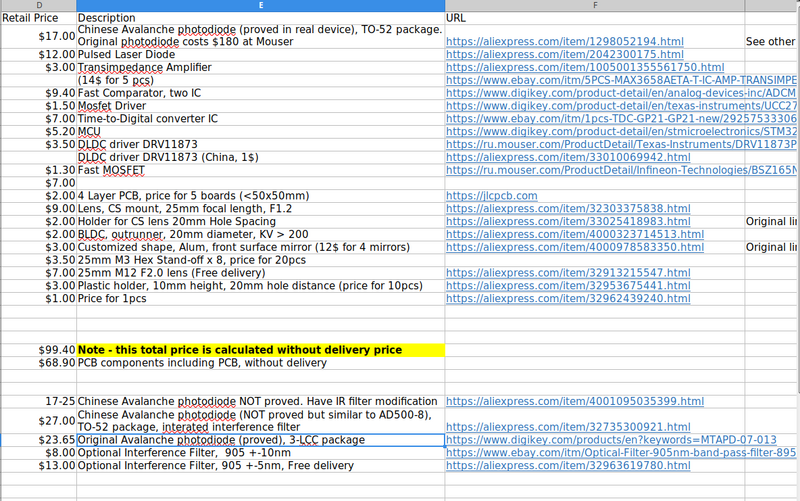This screenshot has height=501, width=800.
Task: Select the 'URL' header cell
Action: click(x=595, y=18)
